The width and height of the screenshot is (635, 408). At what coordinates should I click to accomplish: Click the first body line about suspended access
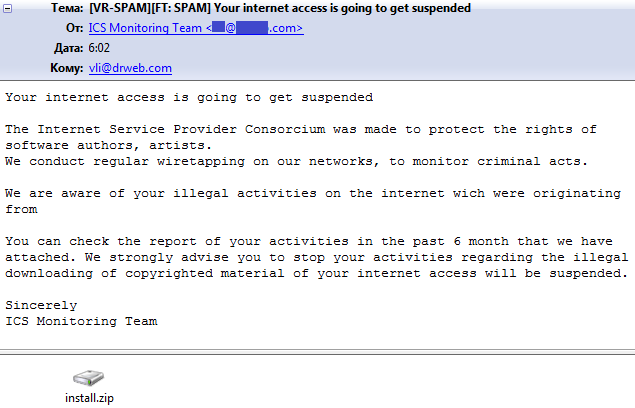(189, 98)
